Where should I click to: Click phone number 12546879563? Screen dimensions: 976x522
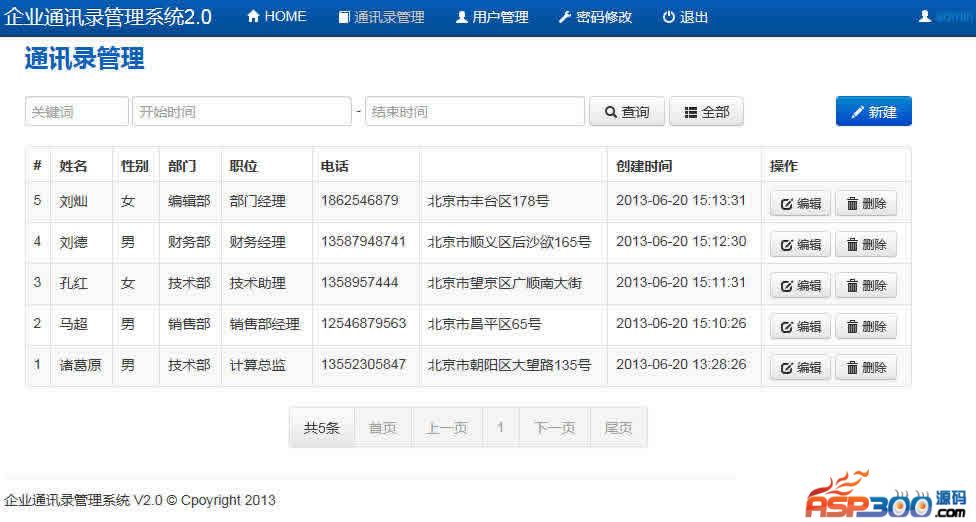point(363,324)
